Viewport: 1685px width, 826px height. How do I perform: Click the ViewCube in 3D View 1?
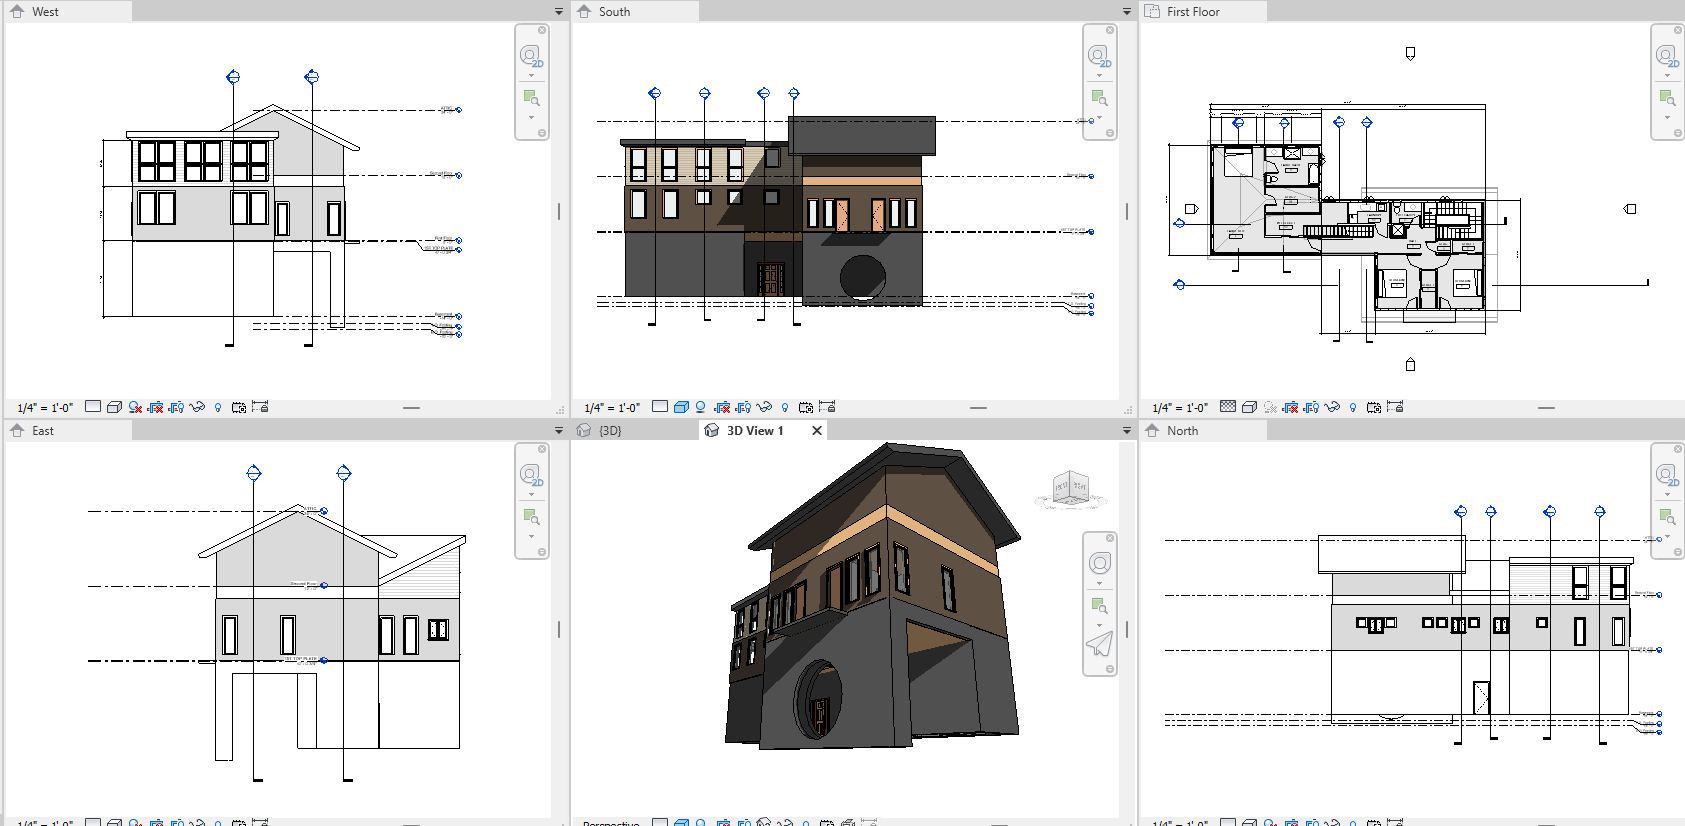(x=1070, y=489)
